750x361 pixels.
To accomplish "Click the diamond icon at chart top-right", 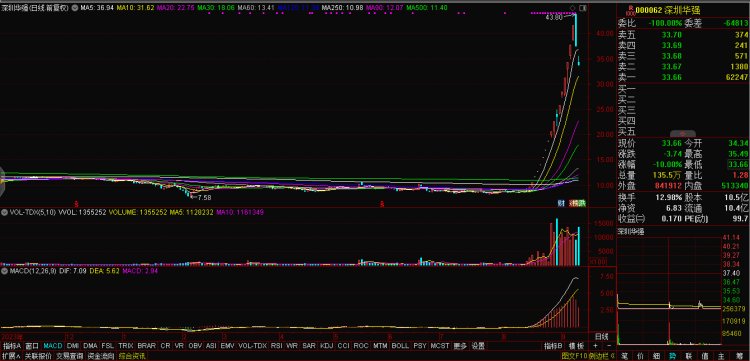I will (573, 8).
